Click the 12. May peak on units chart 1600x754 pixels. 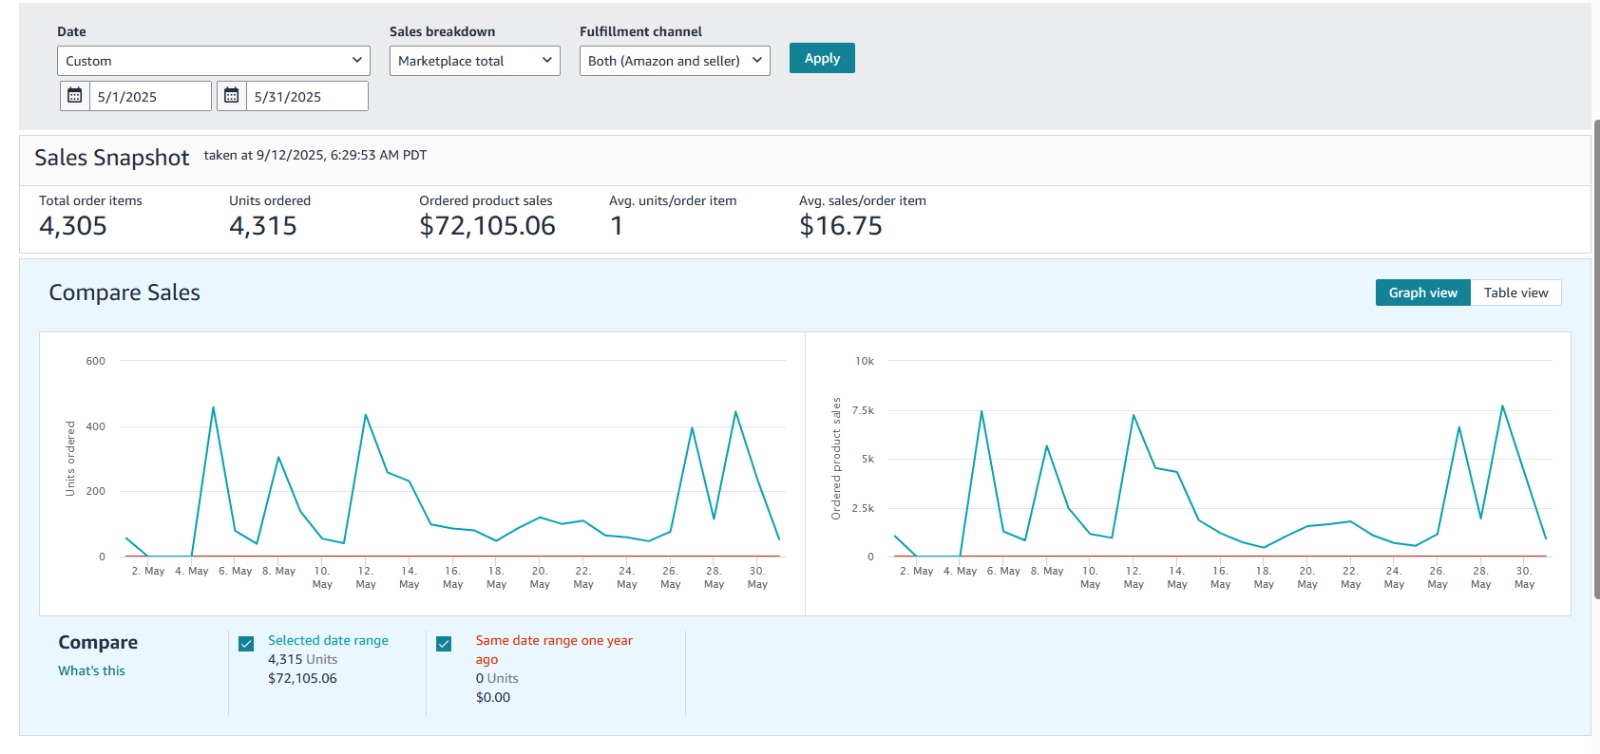(366, 415)
